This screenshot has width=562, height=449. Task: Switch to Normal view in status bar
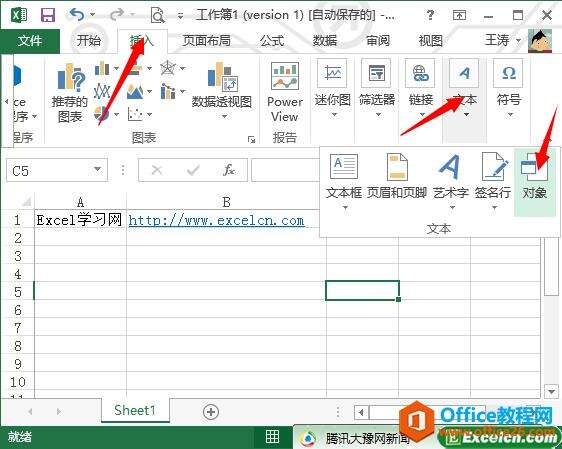pos(272,436)
